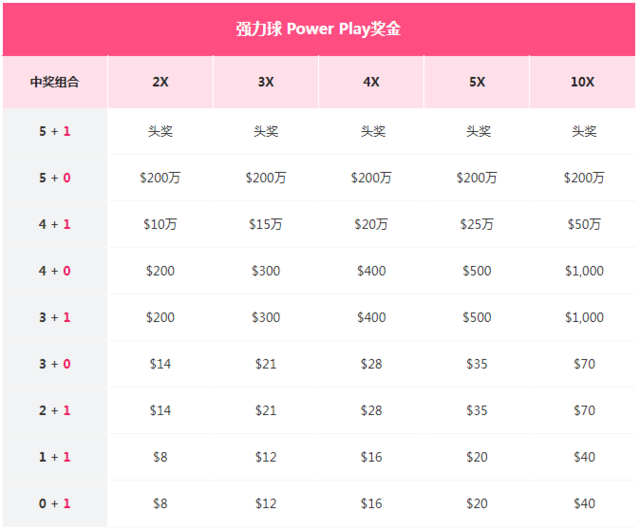Select $400 in the 4 + 0 row
640x530 pixels.
coord(371,271)
